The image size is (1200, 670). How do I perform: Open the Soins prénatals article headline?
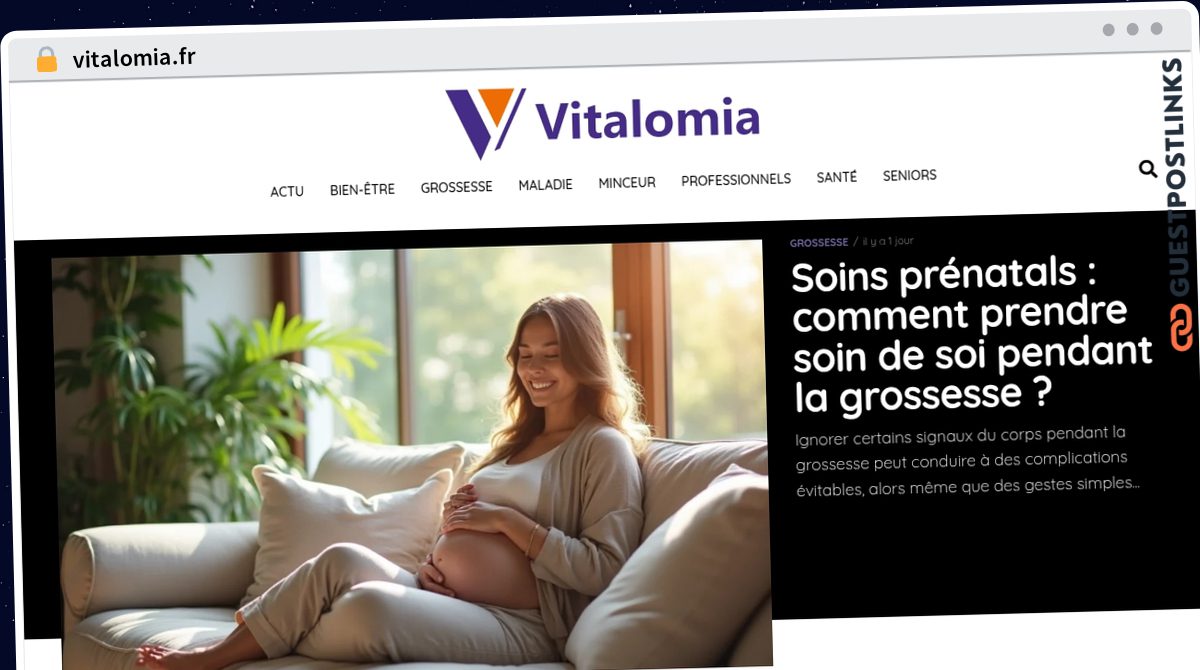[x=972, y=335]
